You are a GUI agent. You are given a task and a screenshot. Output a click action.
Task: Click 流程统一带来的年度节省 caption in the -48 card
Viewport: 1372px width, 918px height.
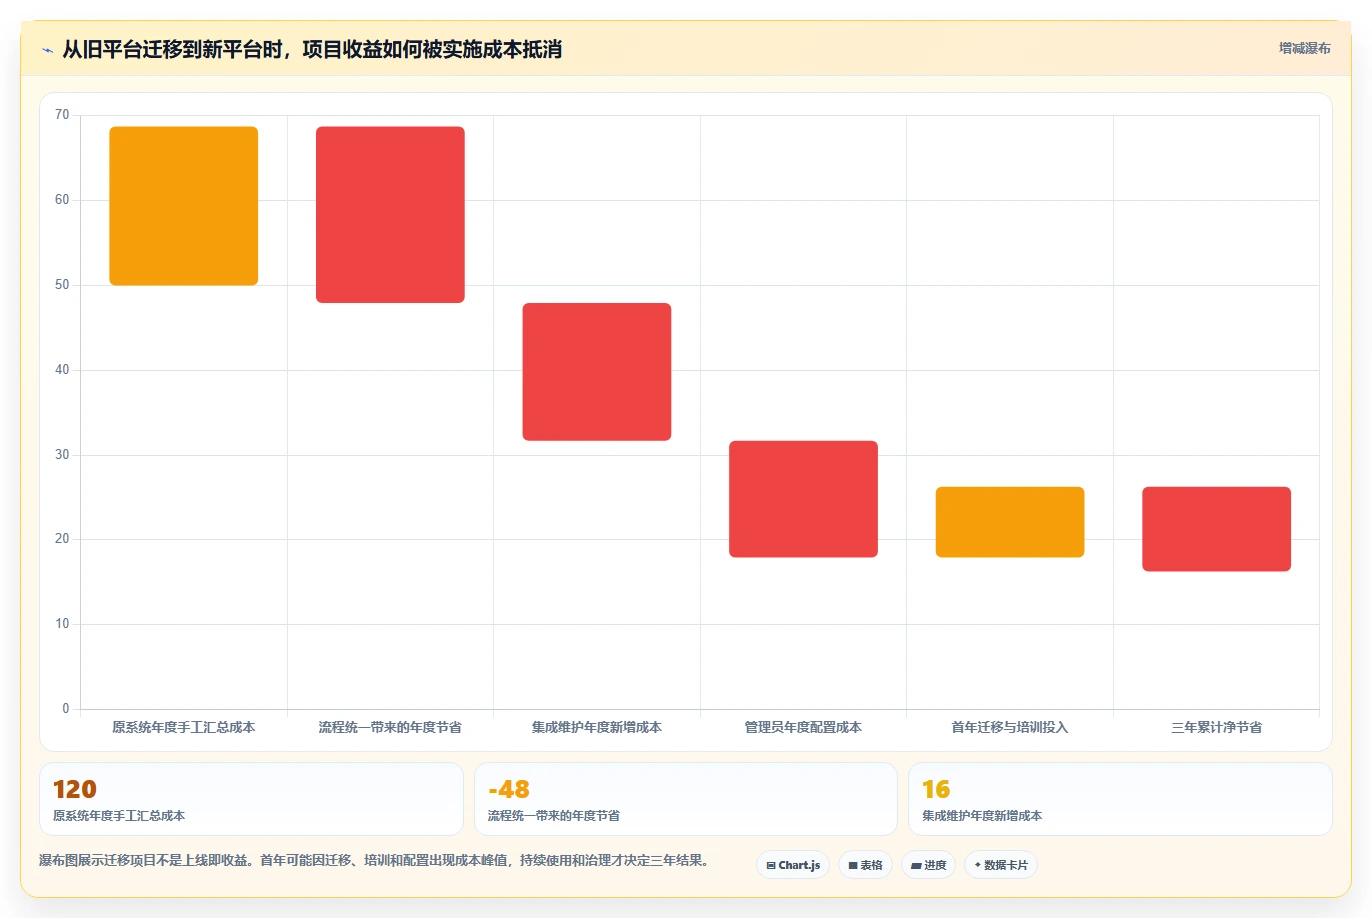(x=554, y=816)
